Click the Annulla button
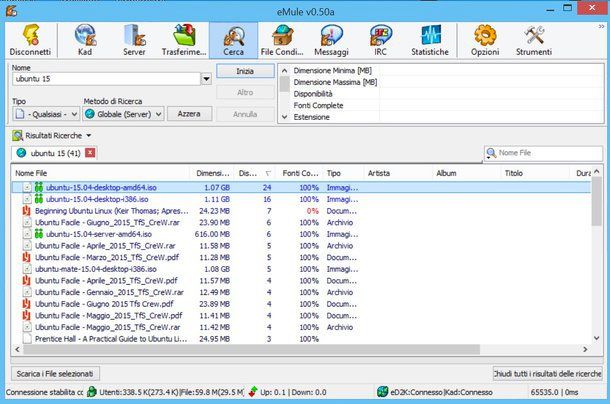This screenshot has width=610, height=404. (x=245, y=114)
